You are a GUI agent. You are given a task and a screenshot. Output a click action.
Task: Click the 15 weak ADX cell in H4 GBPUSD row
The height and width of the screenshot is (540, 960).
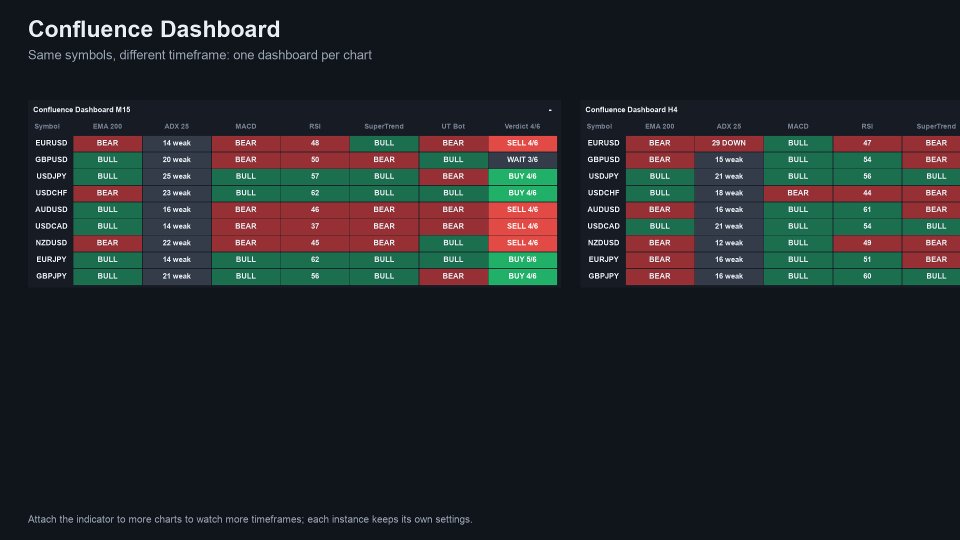729,159
